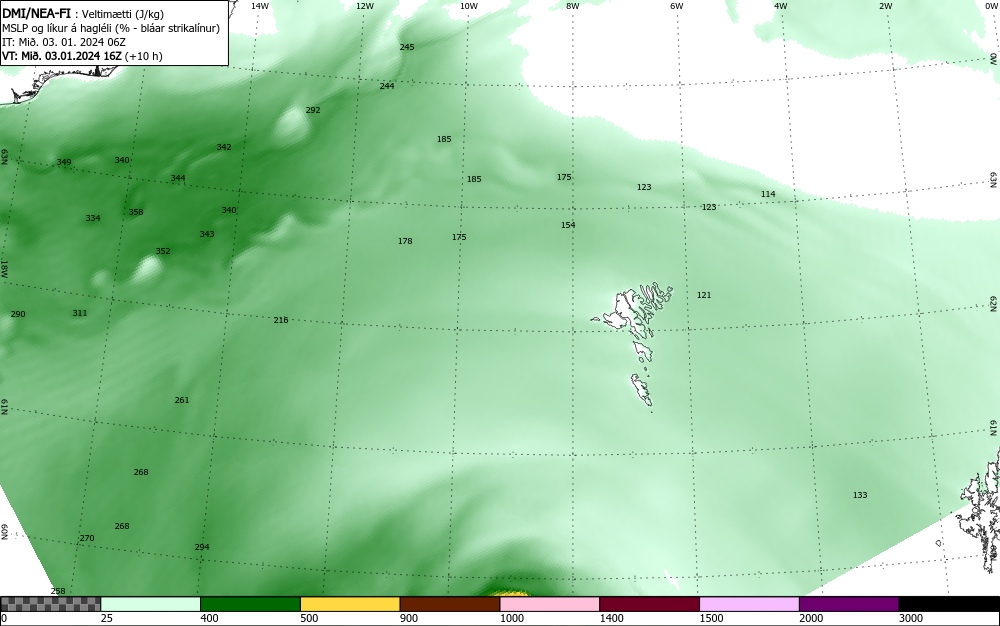The image size is (1000, 626).
Task: Click the pale green 25–400 legend swatch
Action: tap(151, 604)
